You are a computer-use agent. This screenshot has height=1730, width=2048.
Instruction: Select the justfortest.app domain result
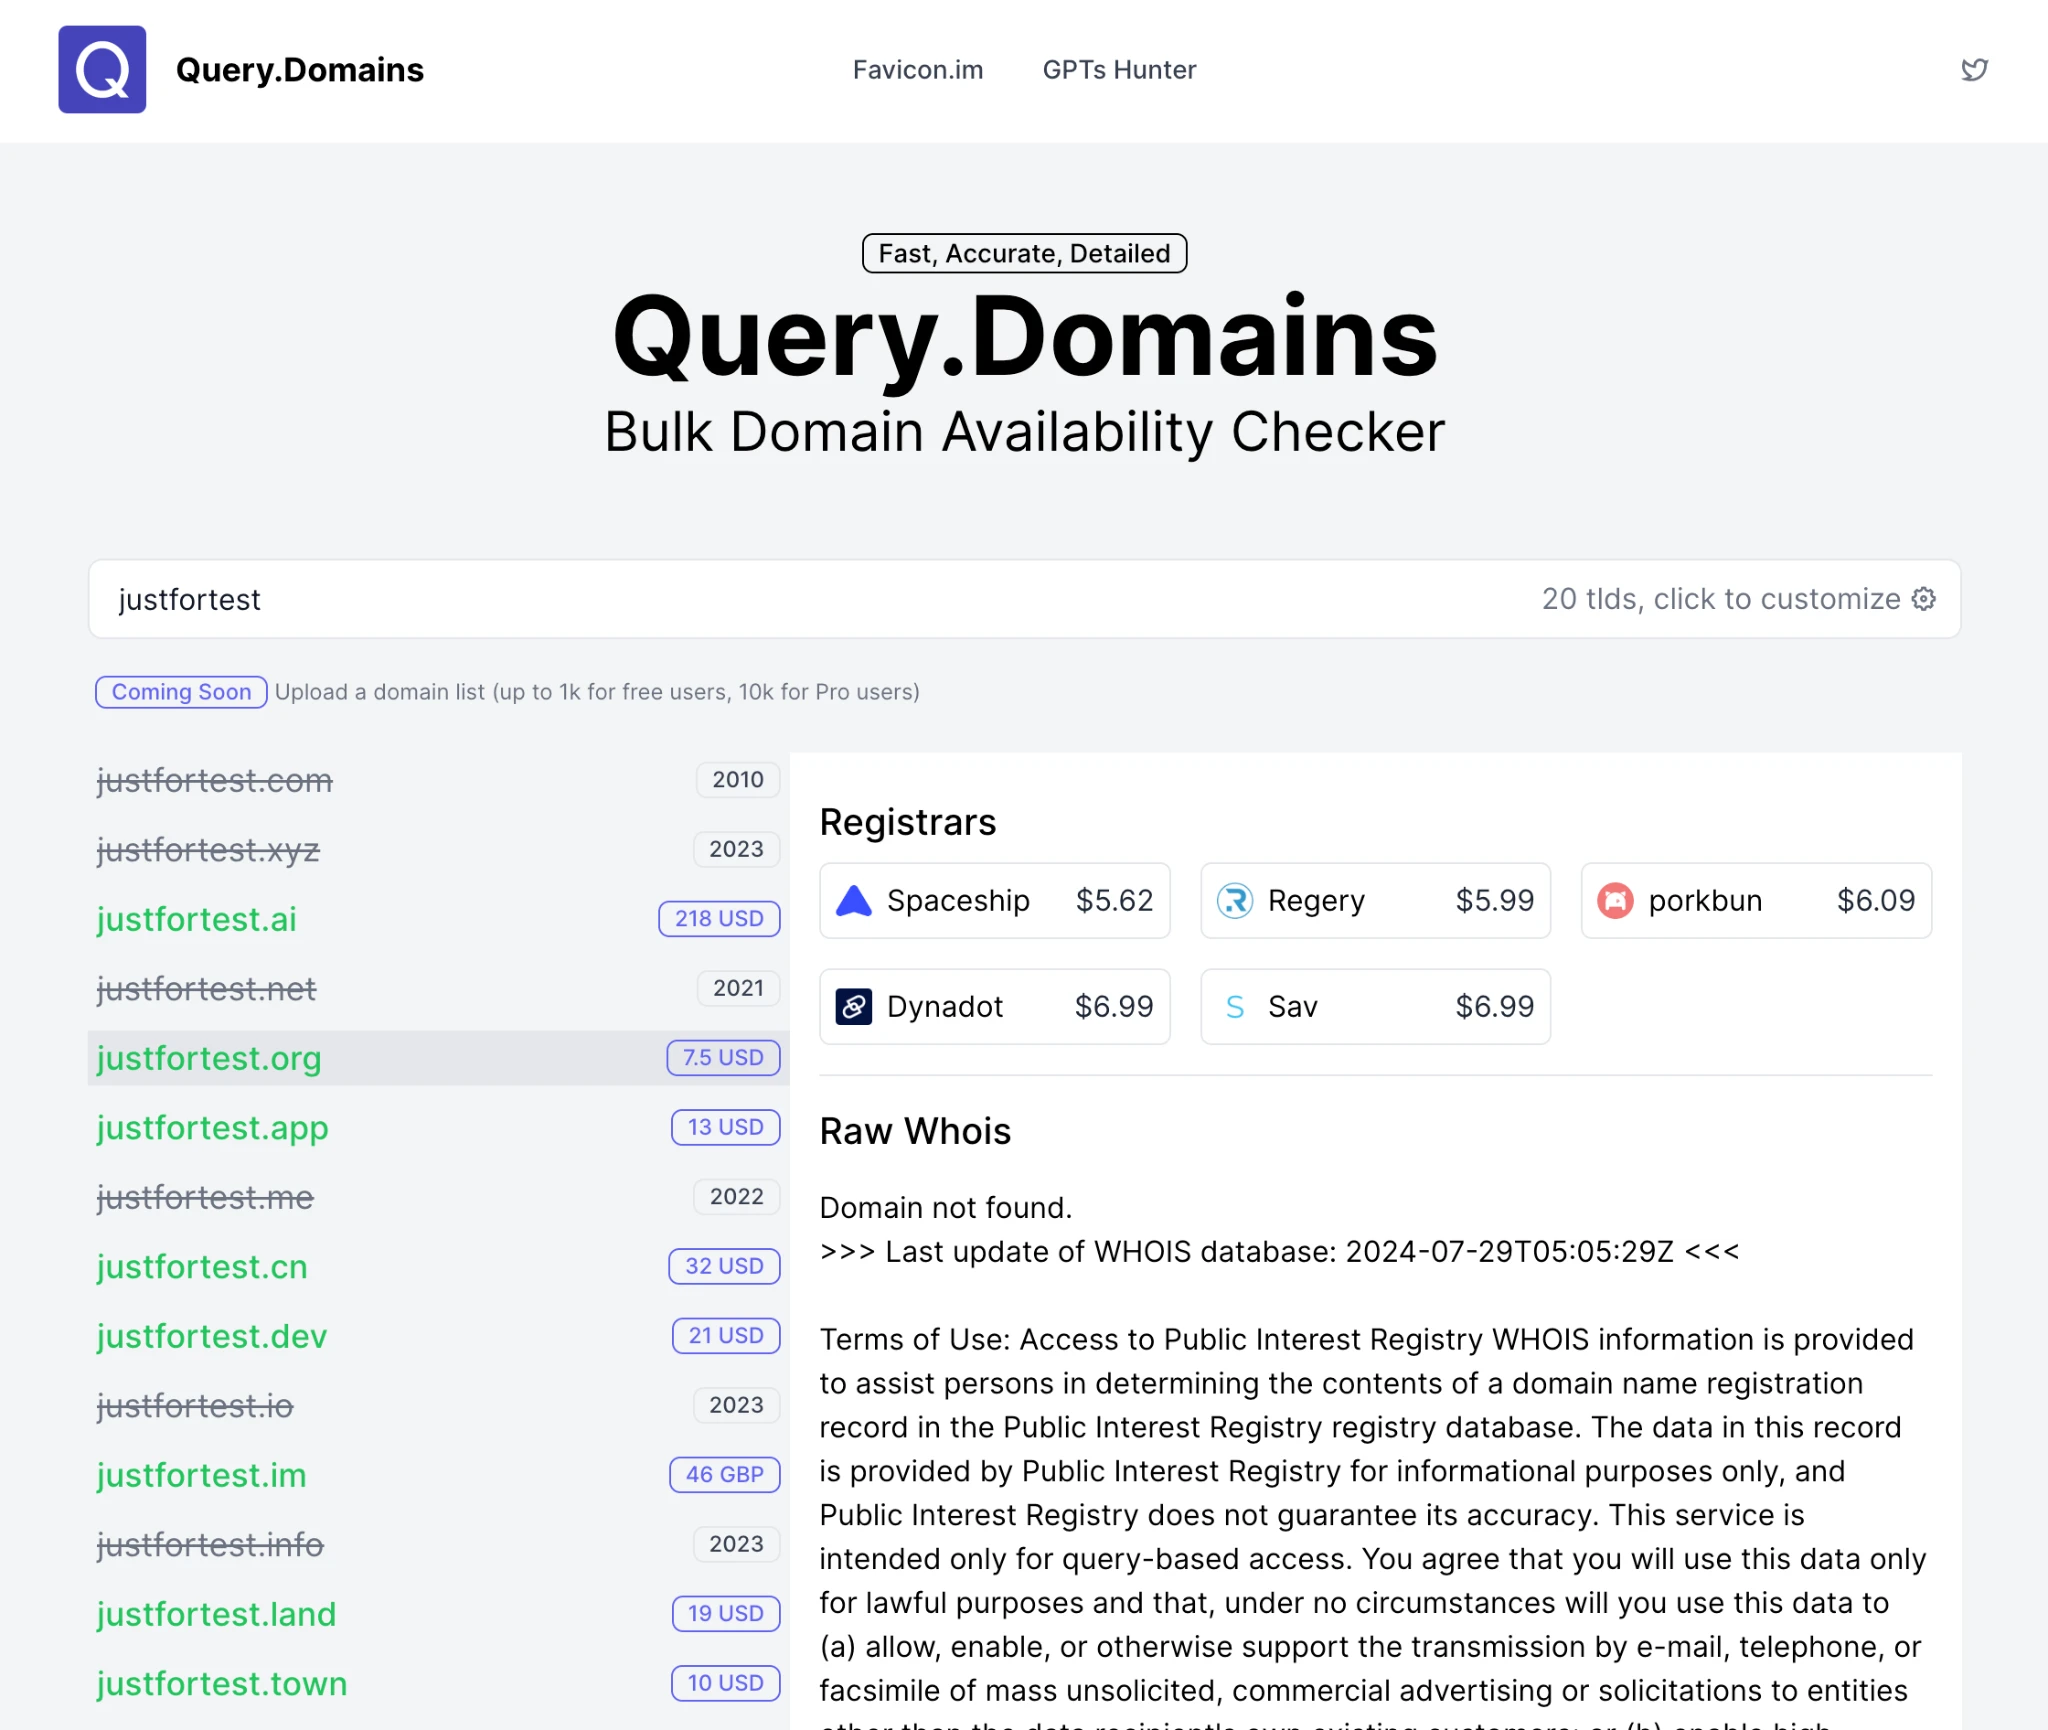(213, 1128)
